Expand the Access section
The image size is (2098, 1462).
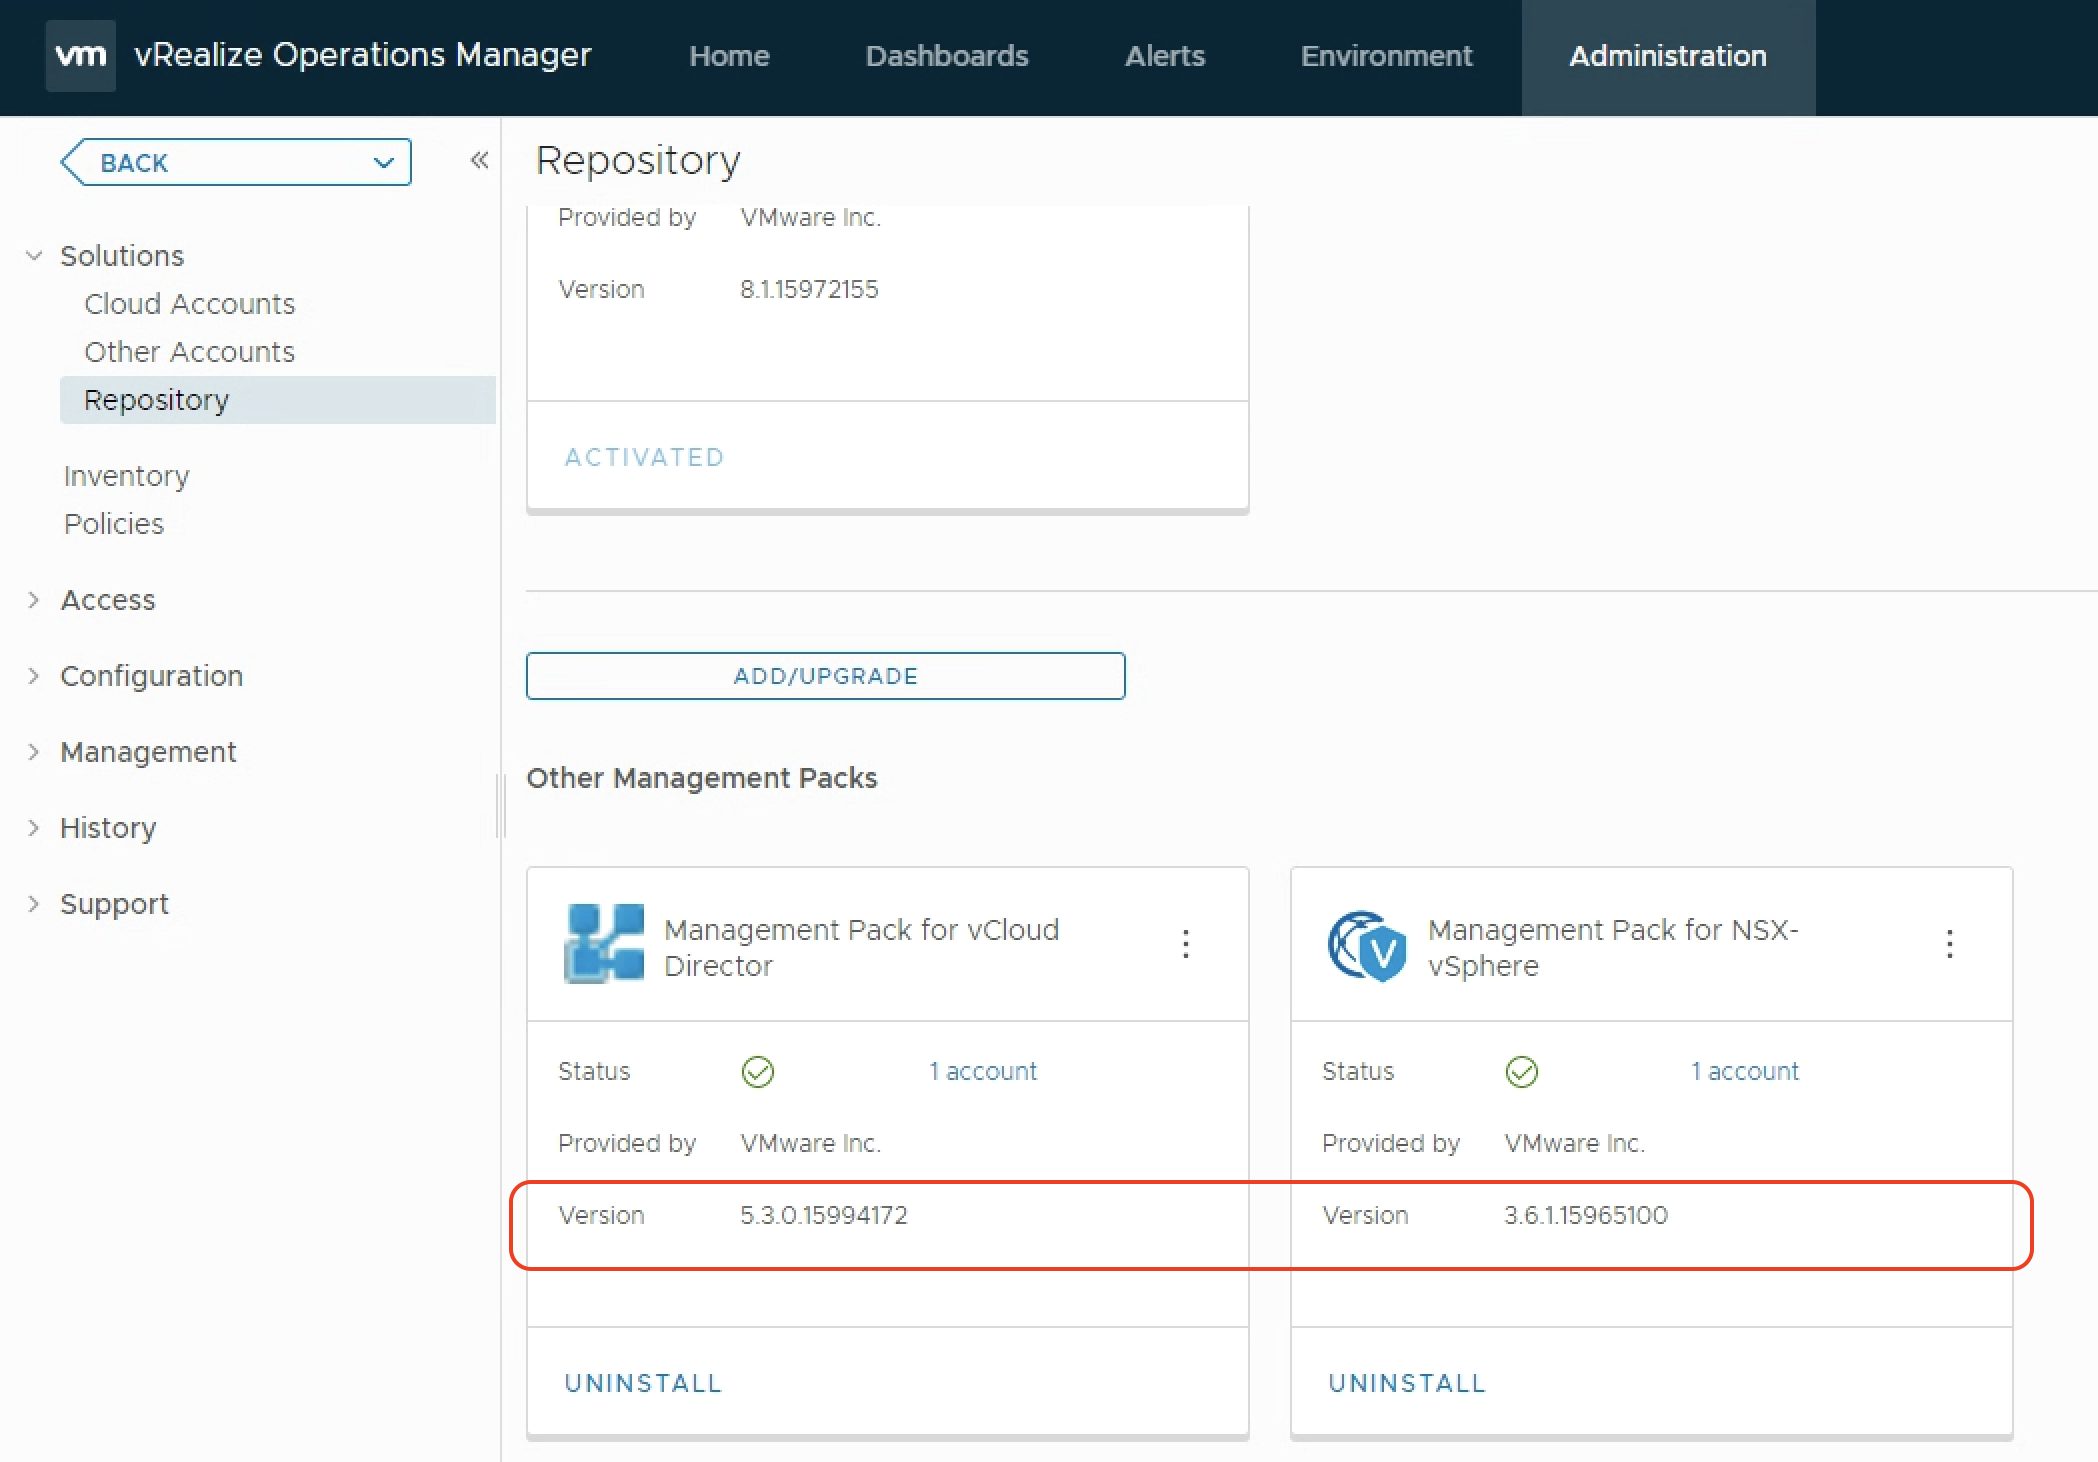pos(34,600)
